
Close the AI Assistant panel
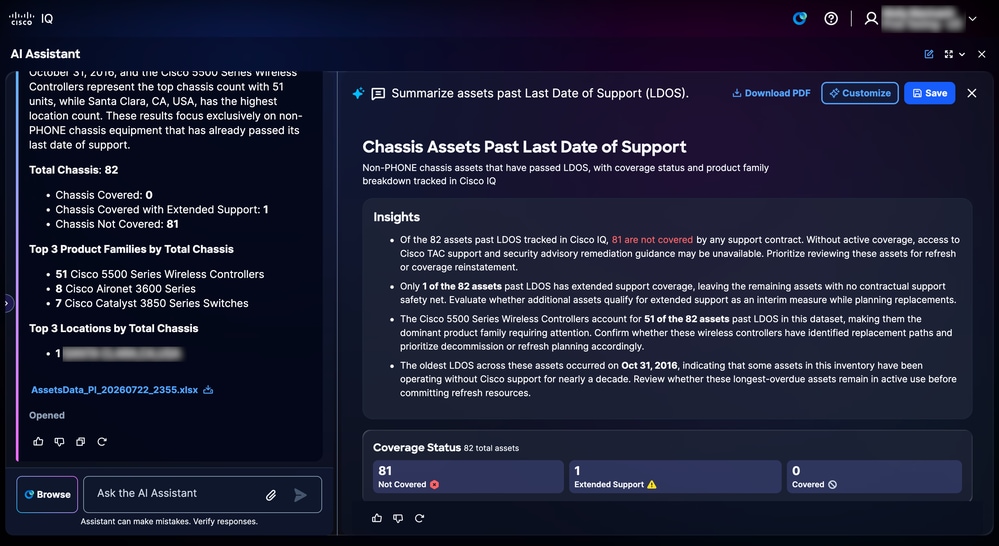[982, 54]
